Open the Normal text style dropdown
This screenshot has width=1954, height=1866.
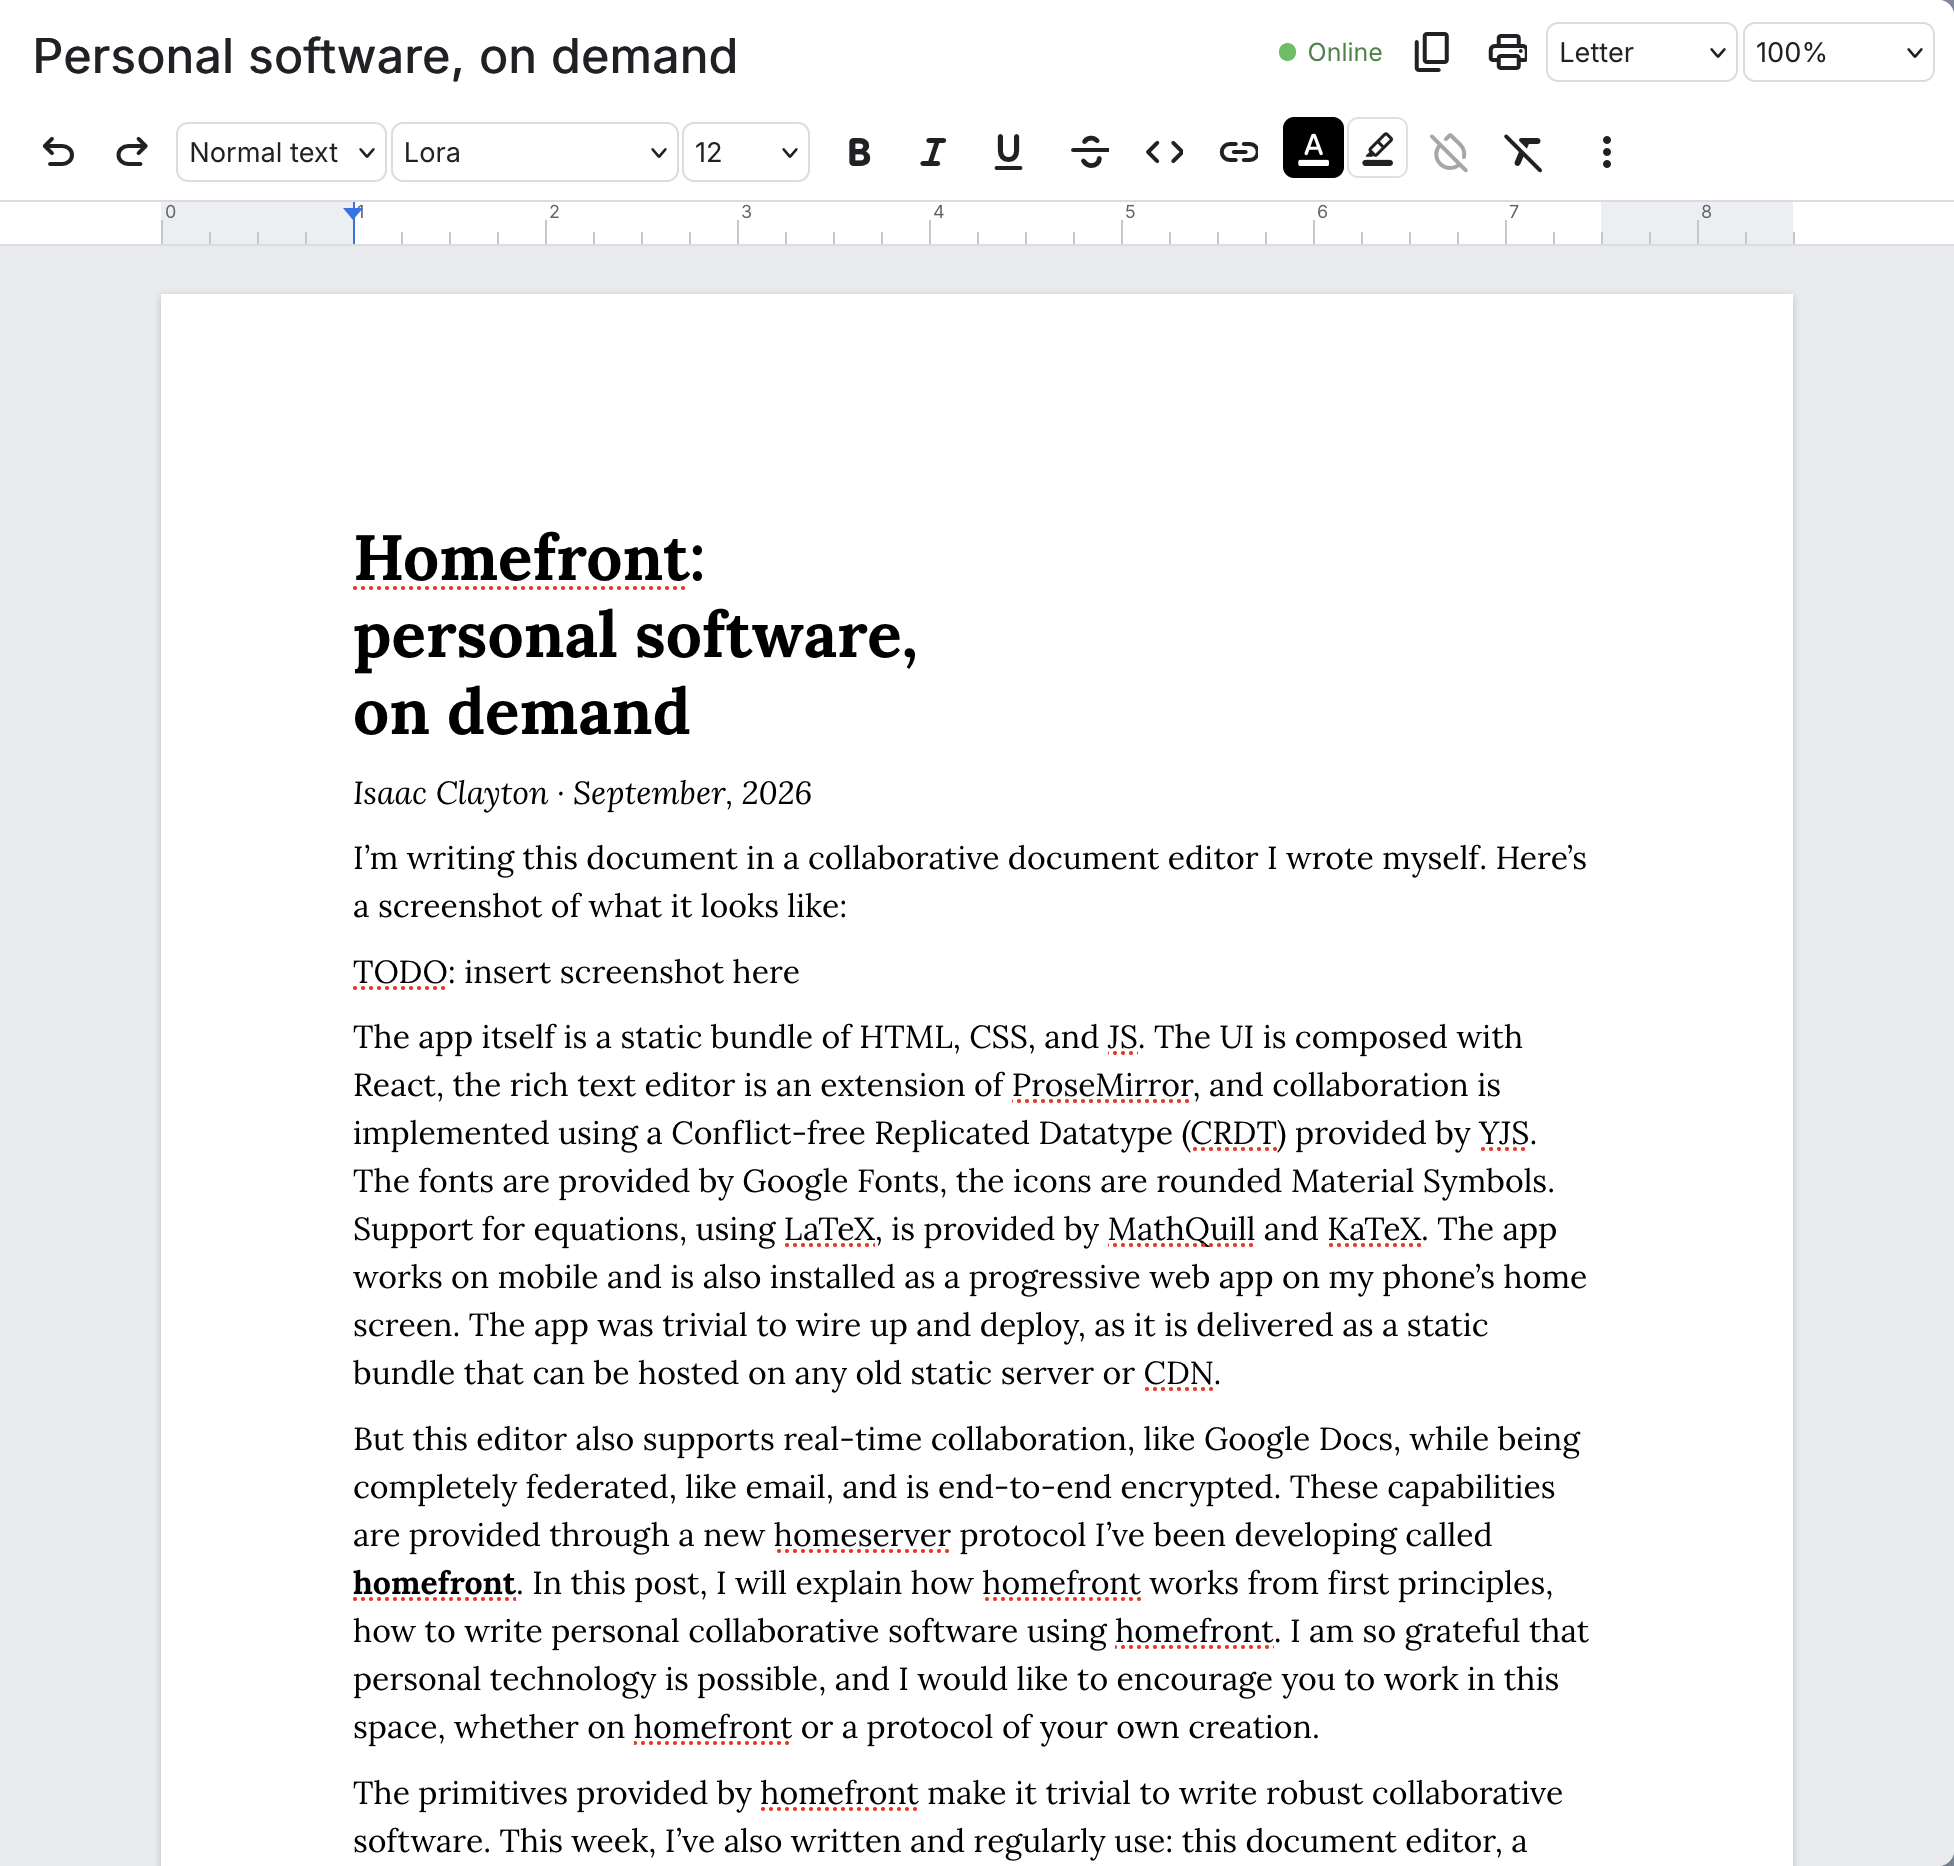(x=281, y=152)
